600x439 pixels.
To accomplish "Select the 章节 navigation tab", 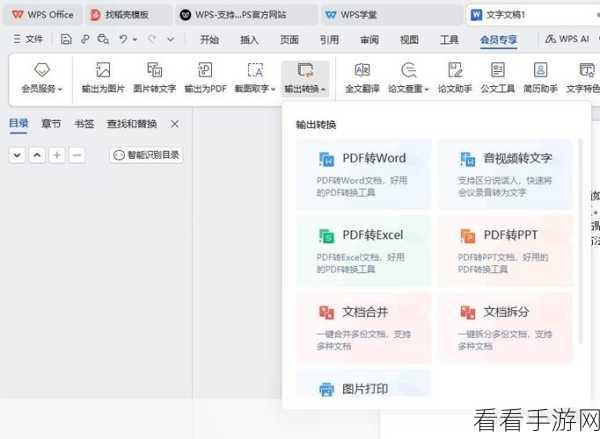I will point(51,123).
